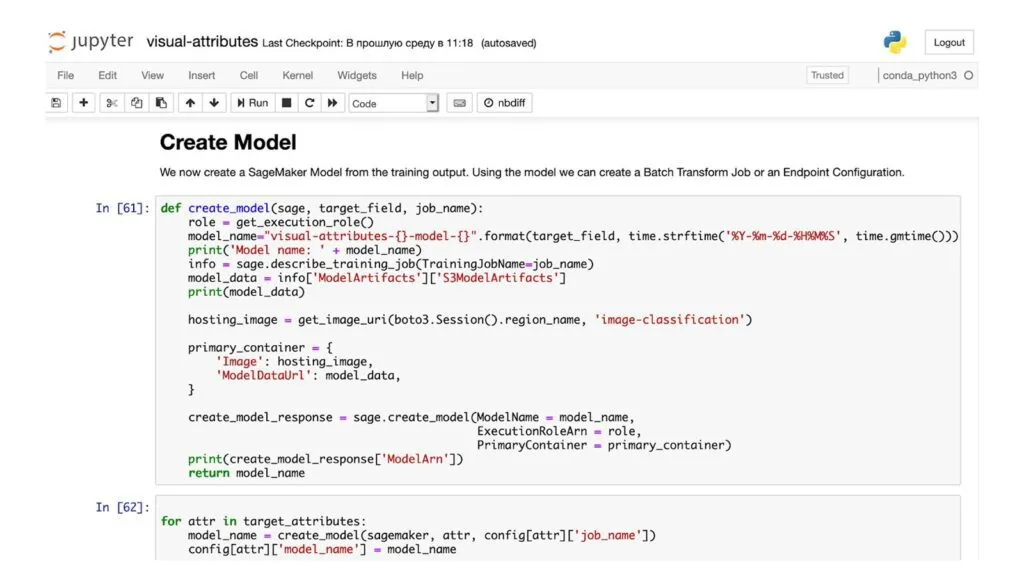Move the selected cell up
Viewport: 1024px width, 586px height.
190,102
